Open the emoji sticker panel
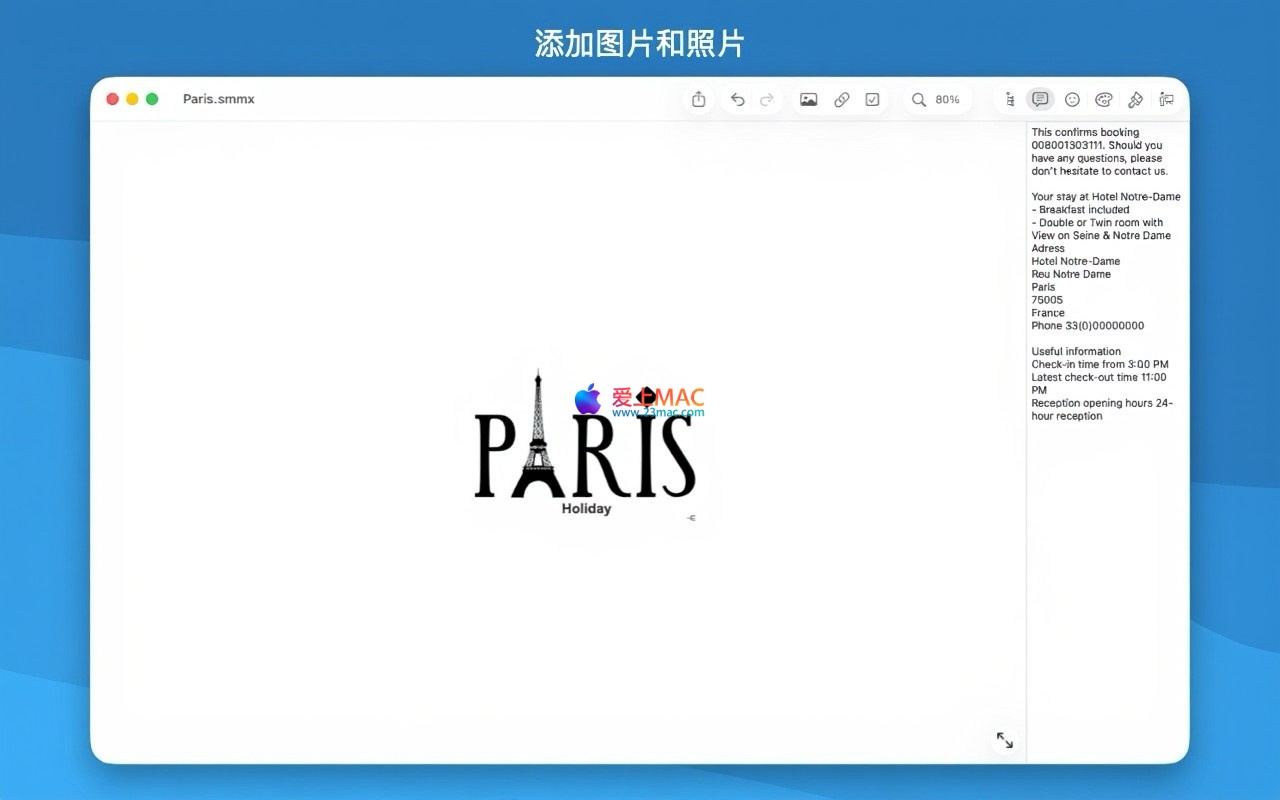Image resolution: width=1280 pixels, height=800 pixels. click(1072, 99)
